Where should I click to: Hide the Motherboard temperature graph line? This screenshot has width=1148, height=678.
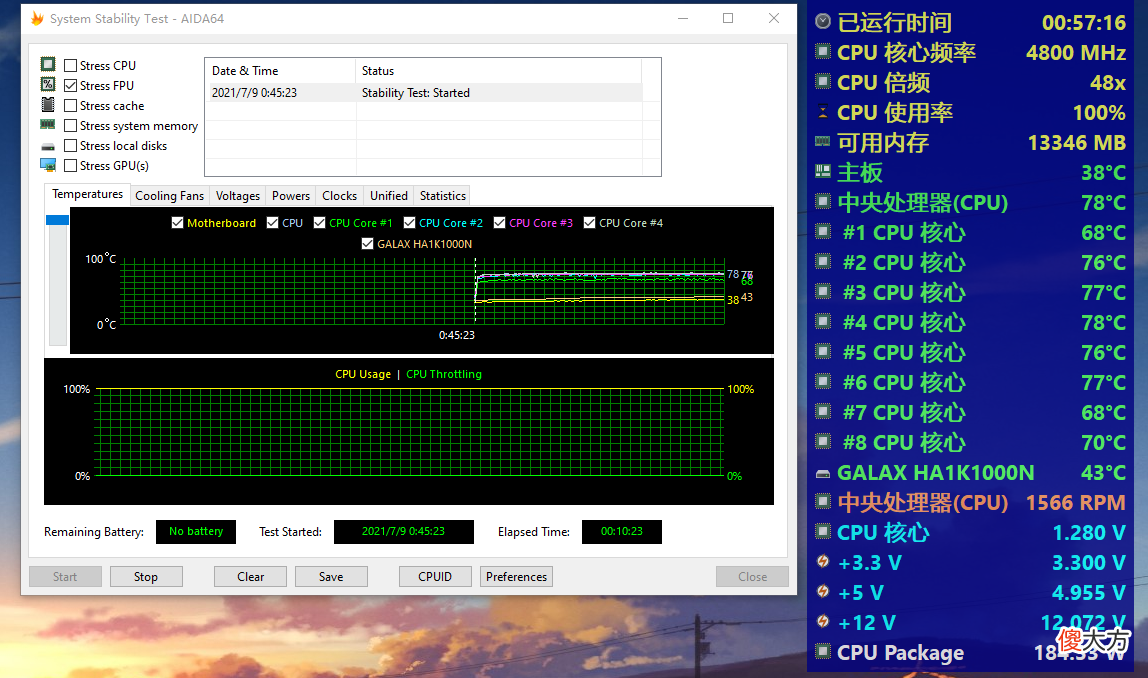(177, 223)
